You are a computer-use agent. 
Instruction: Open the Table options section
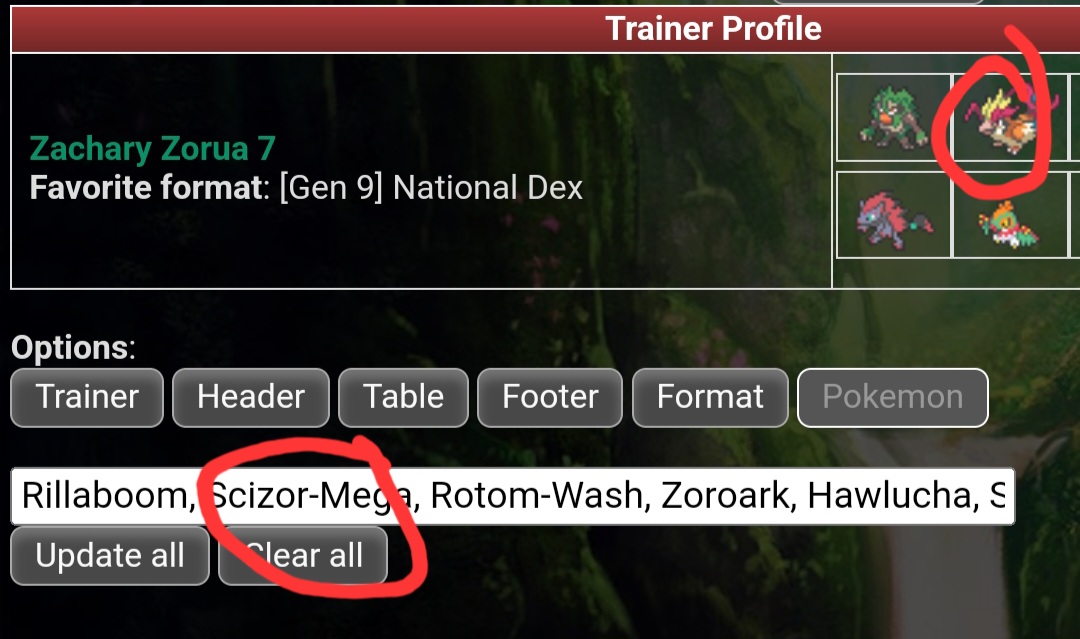pos(404,397)
